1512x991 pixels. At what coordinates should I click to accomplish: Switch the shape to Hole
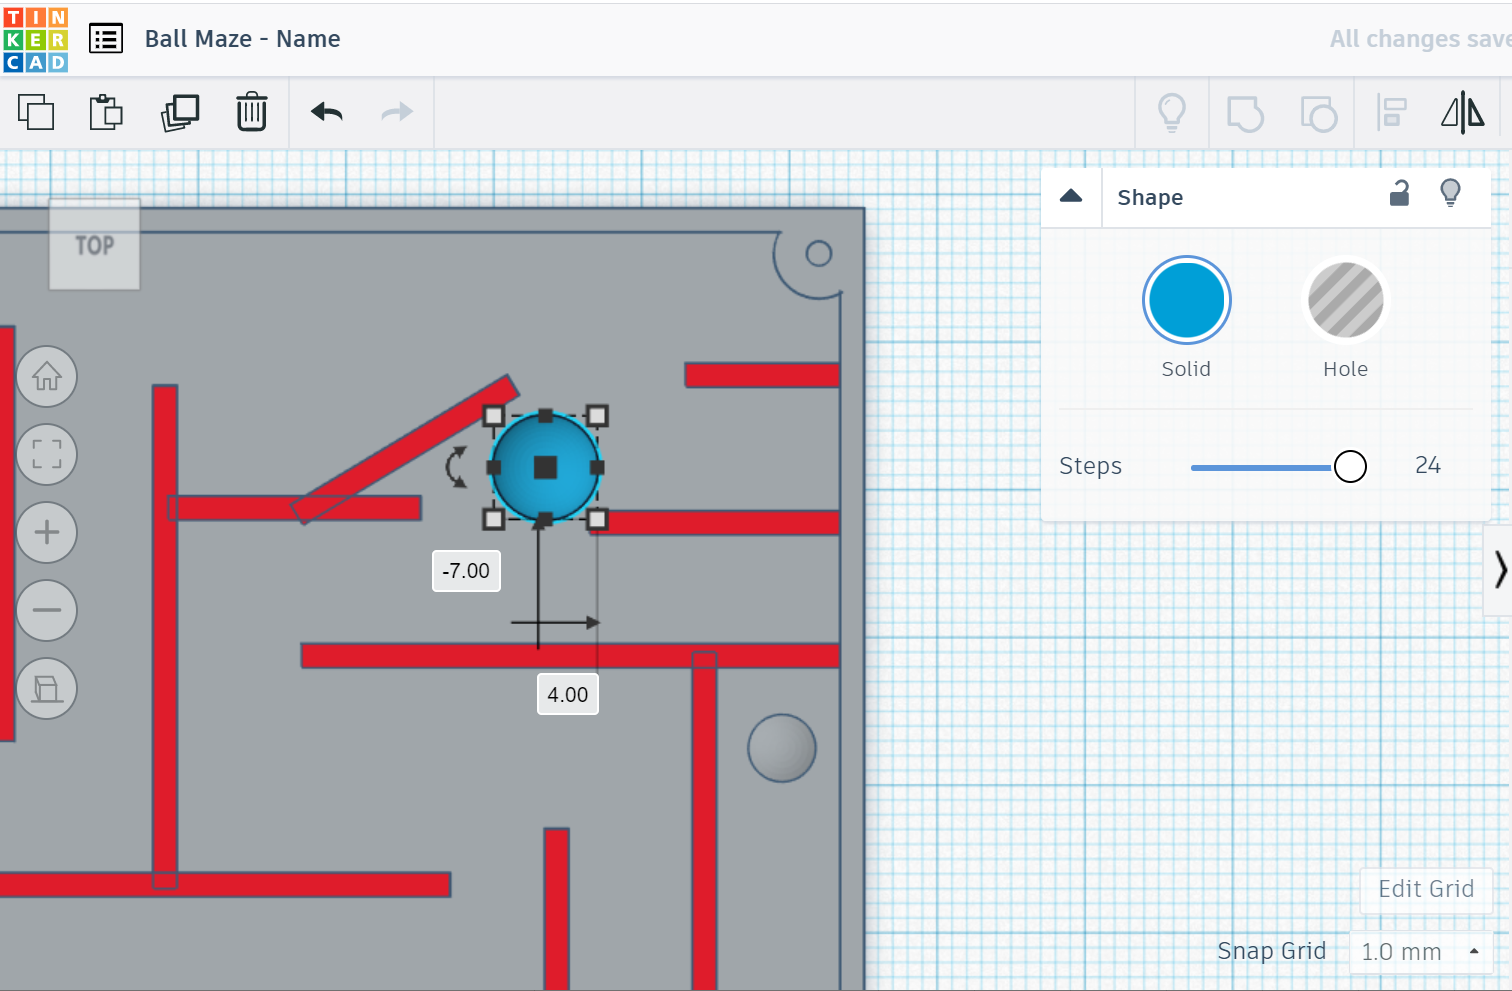pos(1345,300)
